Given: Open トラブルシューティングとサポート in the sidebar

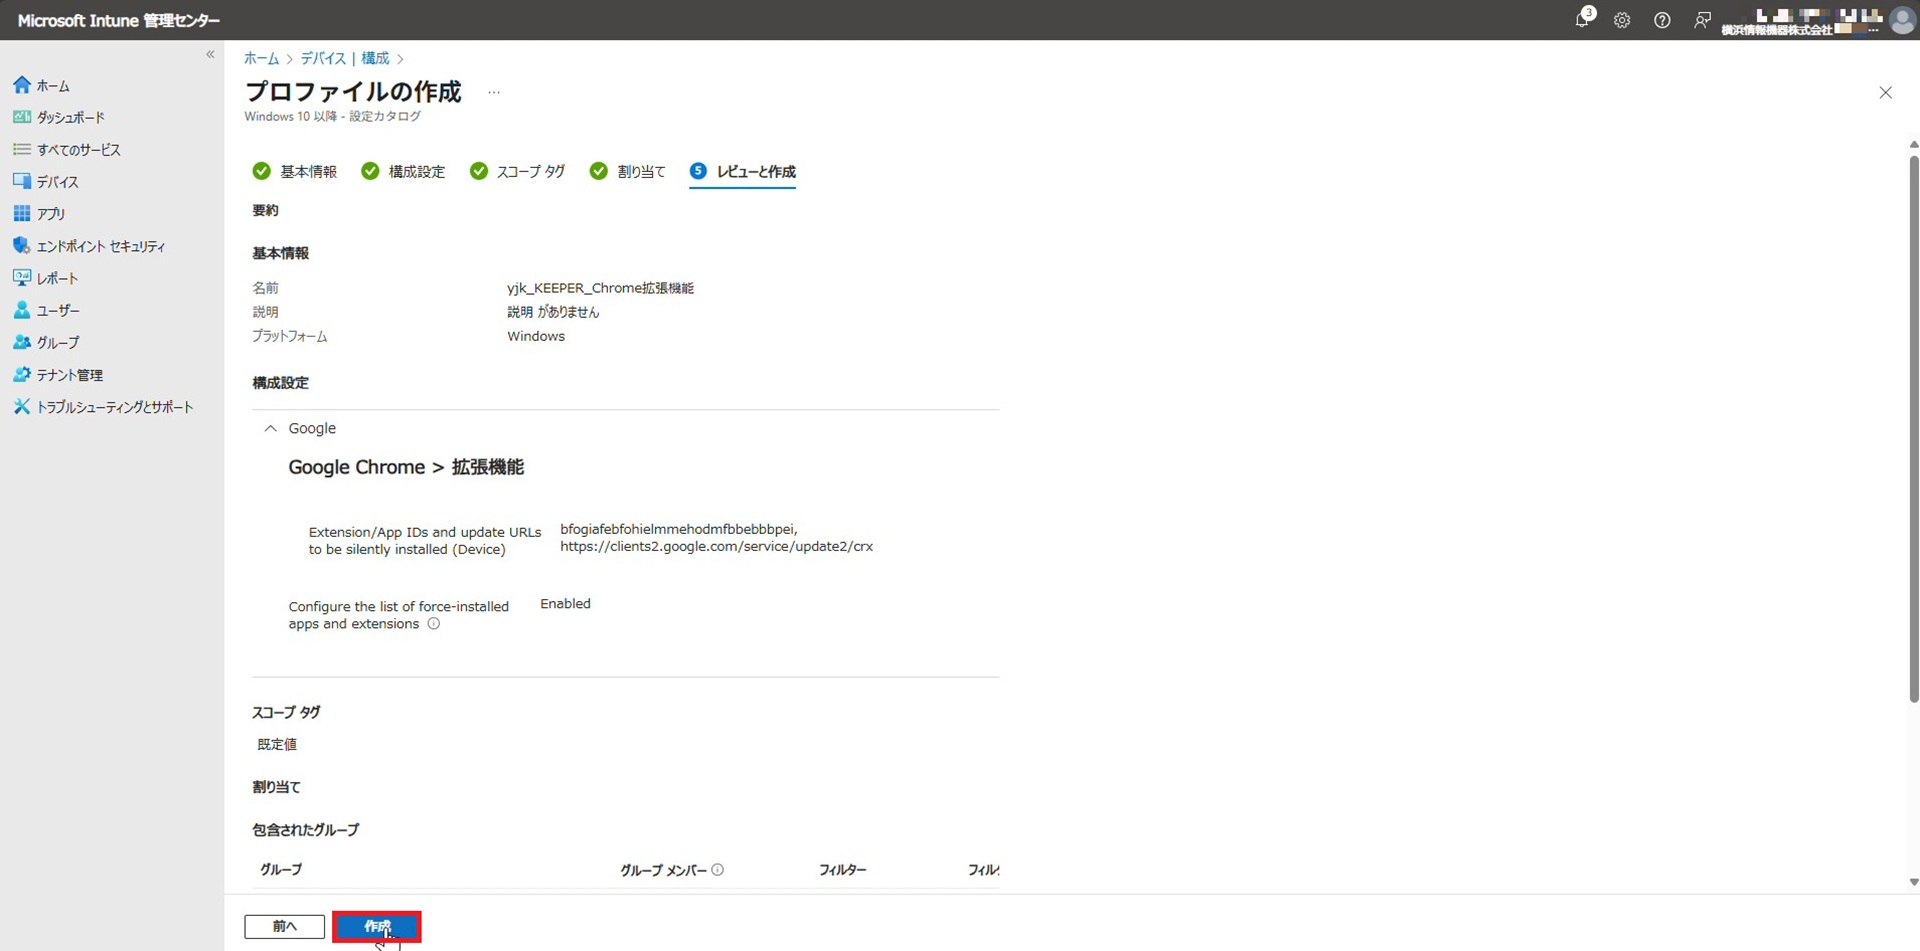Looking at the screenshot, I should [114, 407].
